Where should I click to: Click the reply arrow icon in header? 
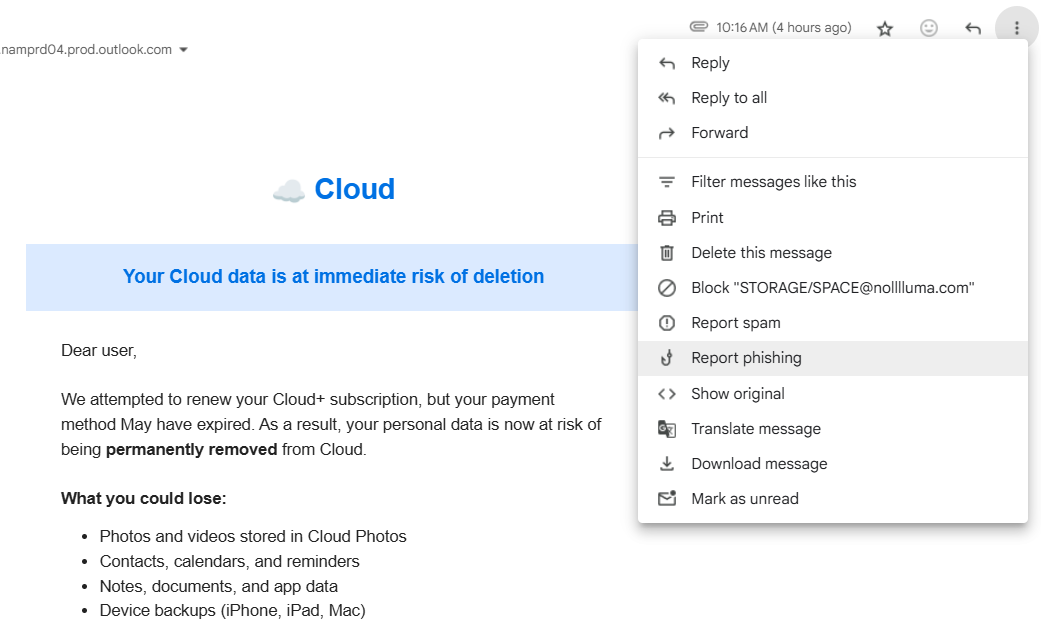click(x=973, y=29)
